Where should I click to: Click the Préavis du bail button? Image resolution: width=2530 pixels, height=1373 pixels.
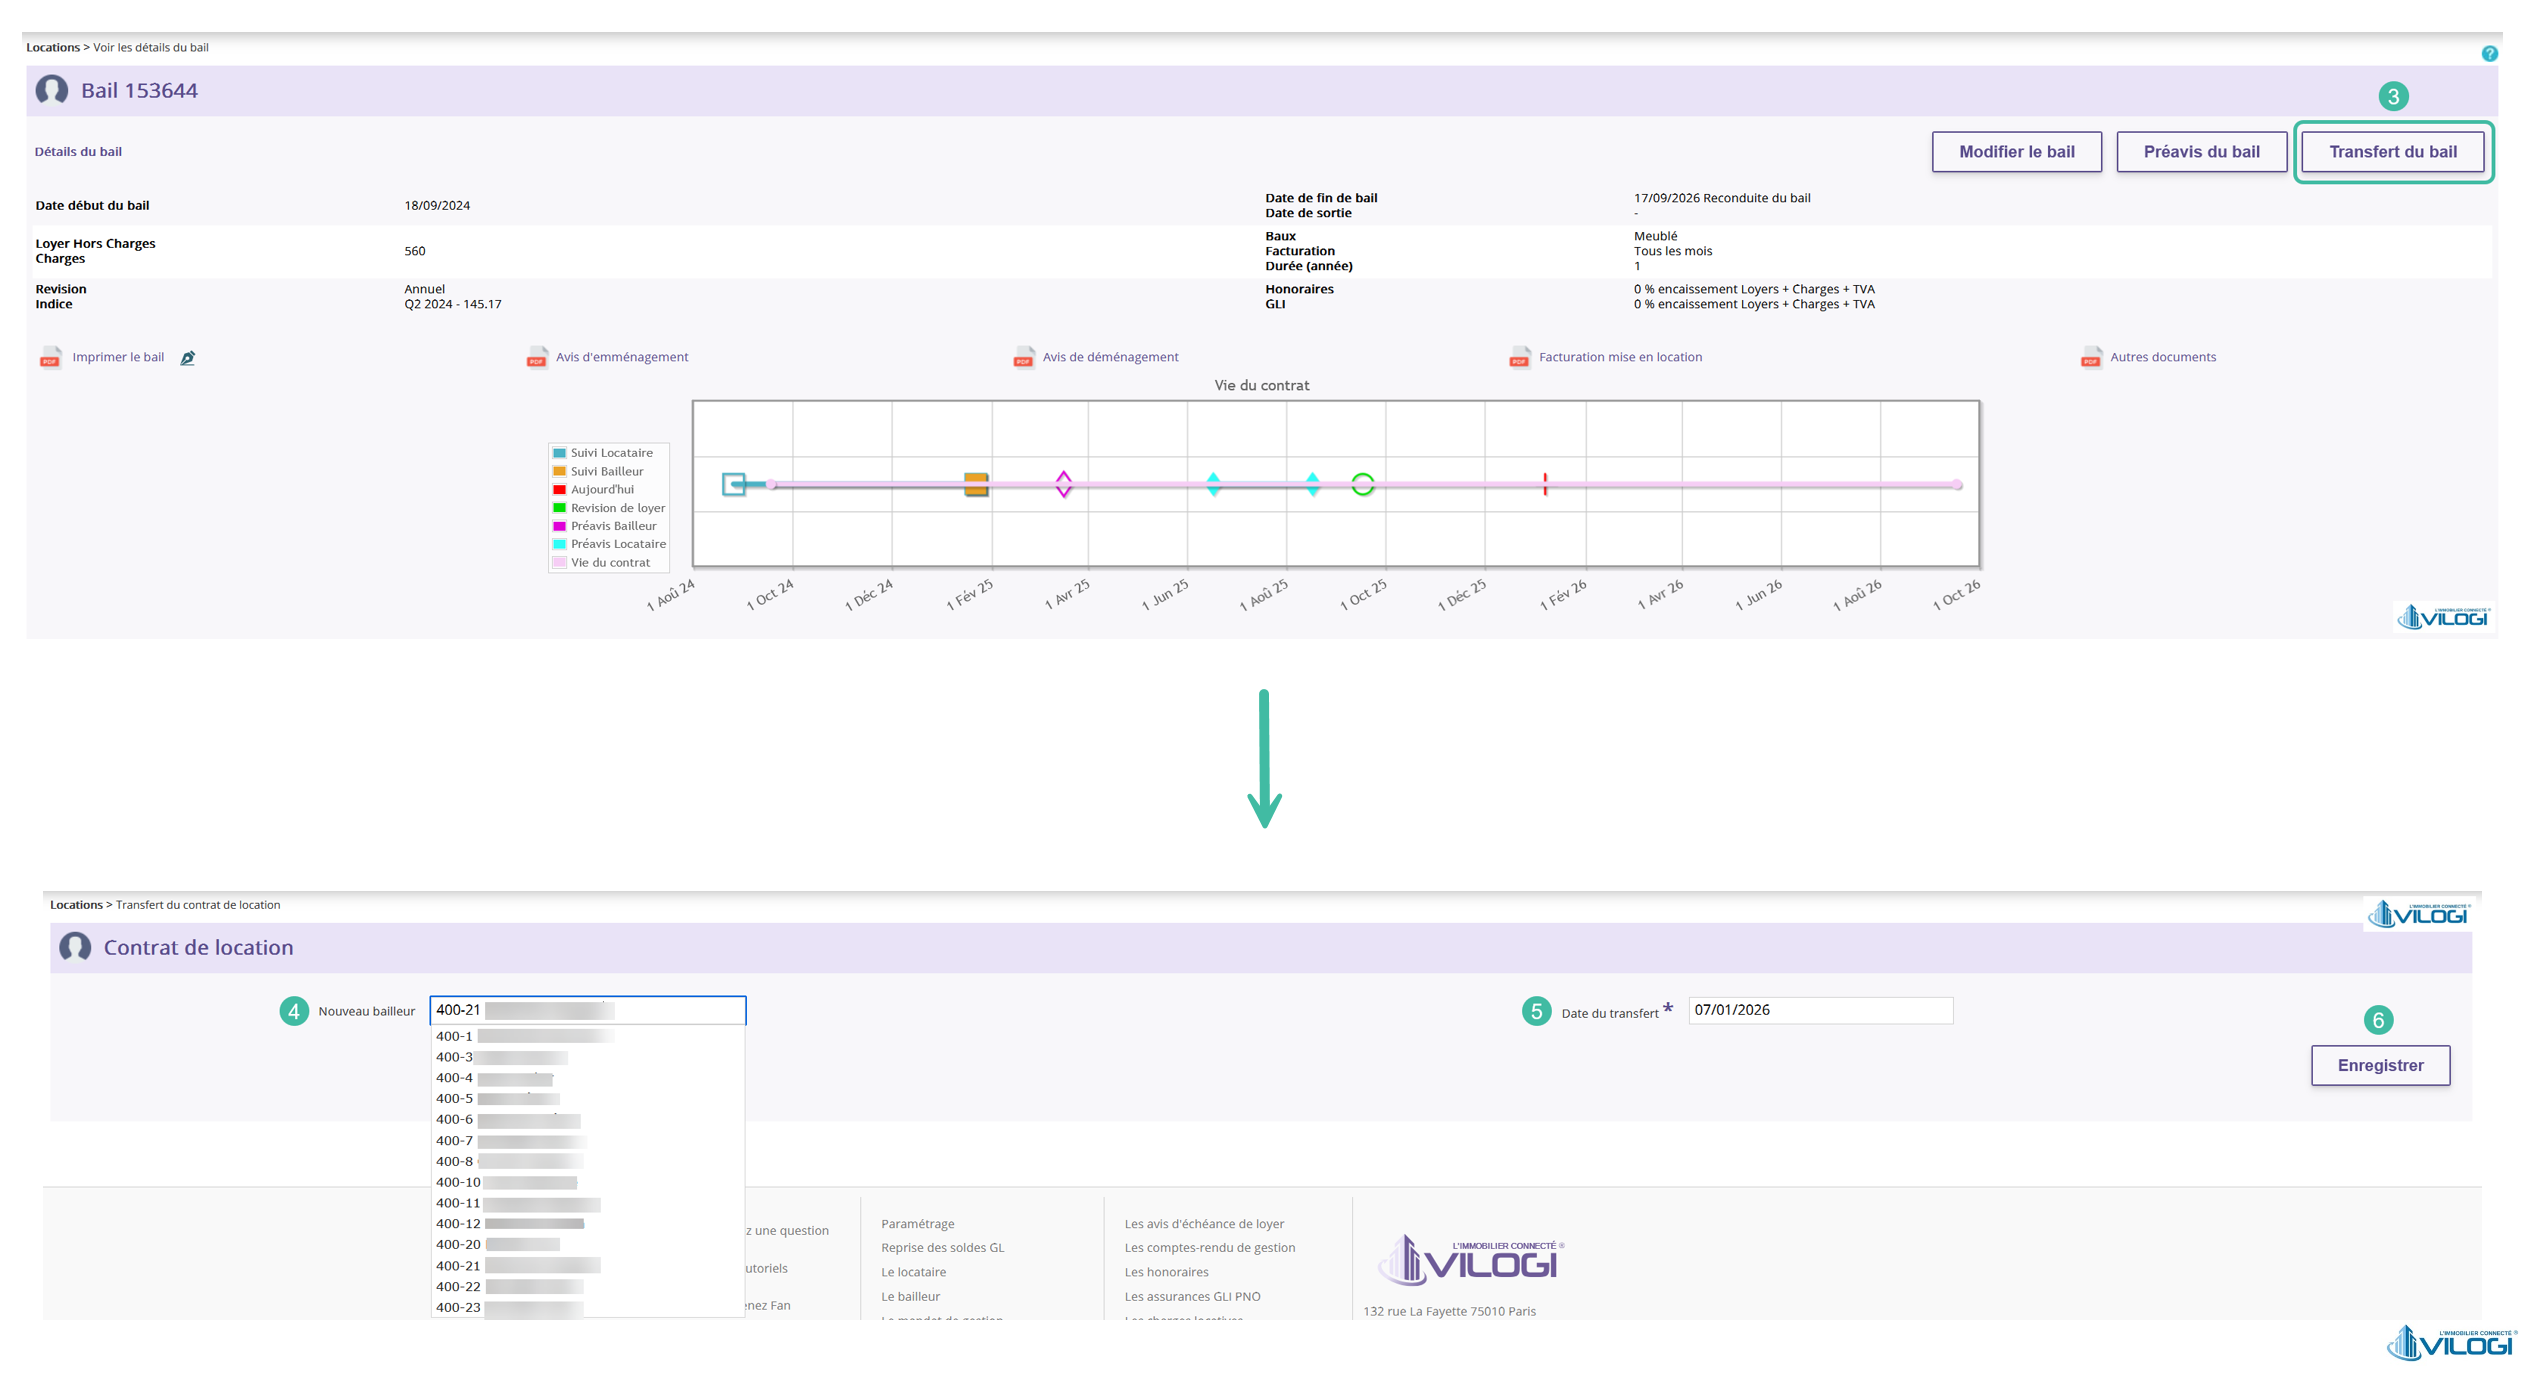[2201, 152]
